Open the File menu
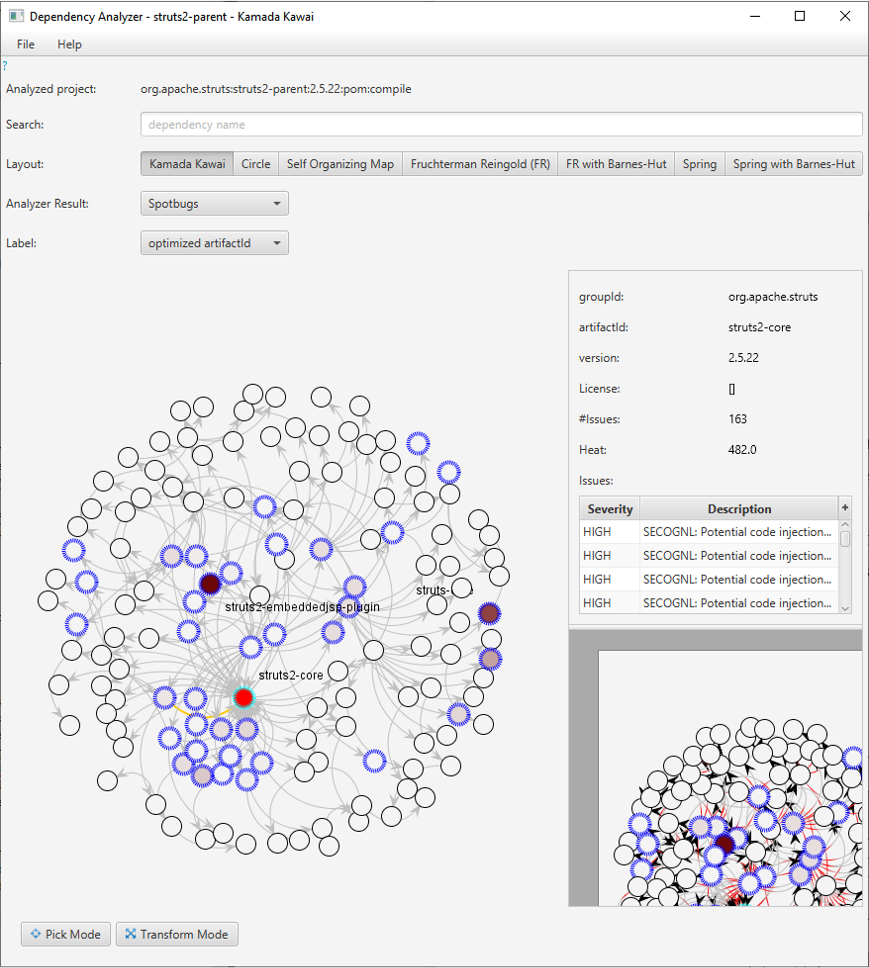 (24, 44)
